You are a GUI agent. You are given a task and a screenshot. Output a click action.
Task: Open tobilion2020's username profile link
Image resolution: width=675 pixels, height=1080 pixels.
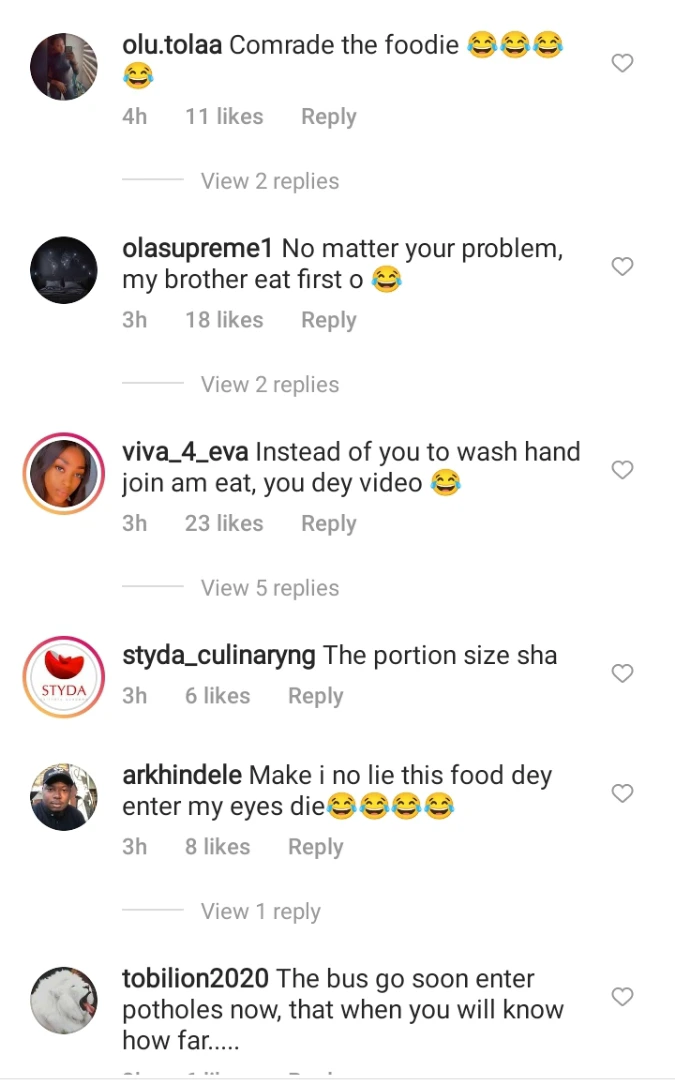click(195, 978)
